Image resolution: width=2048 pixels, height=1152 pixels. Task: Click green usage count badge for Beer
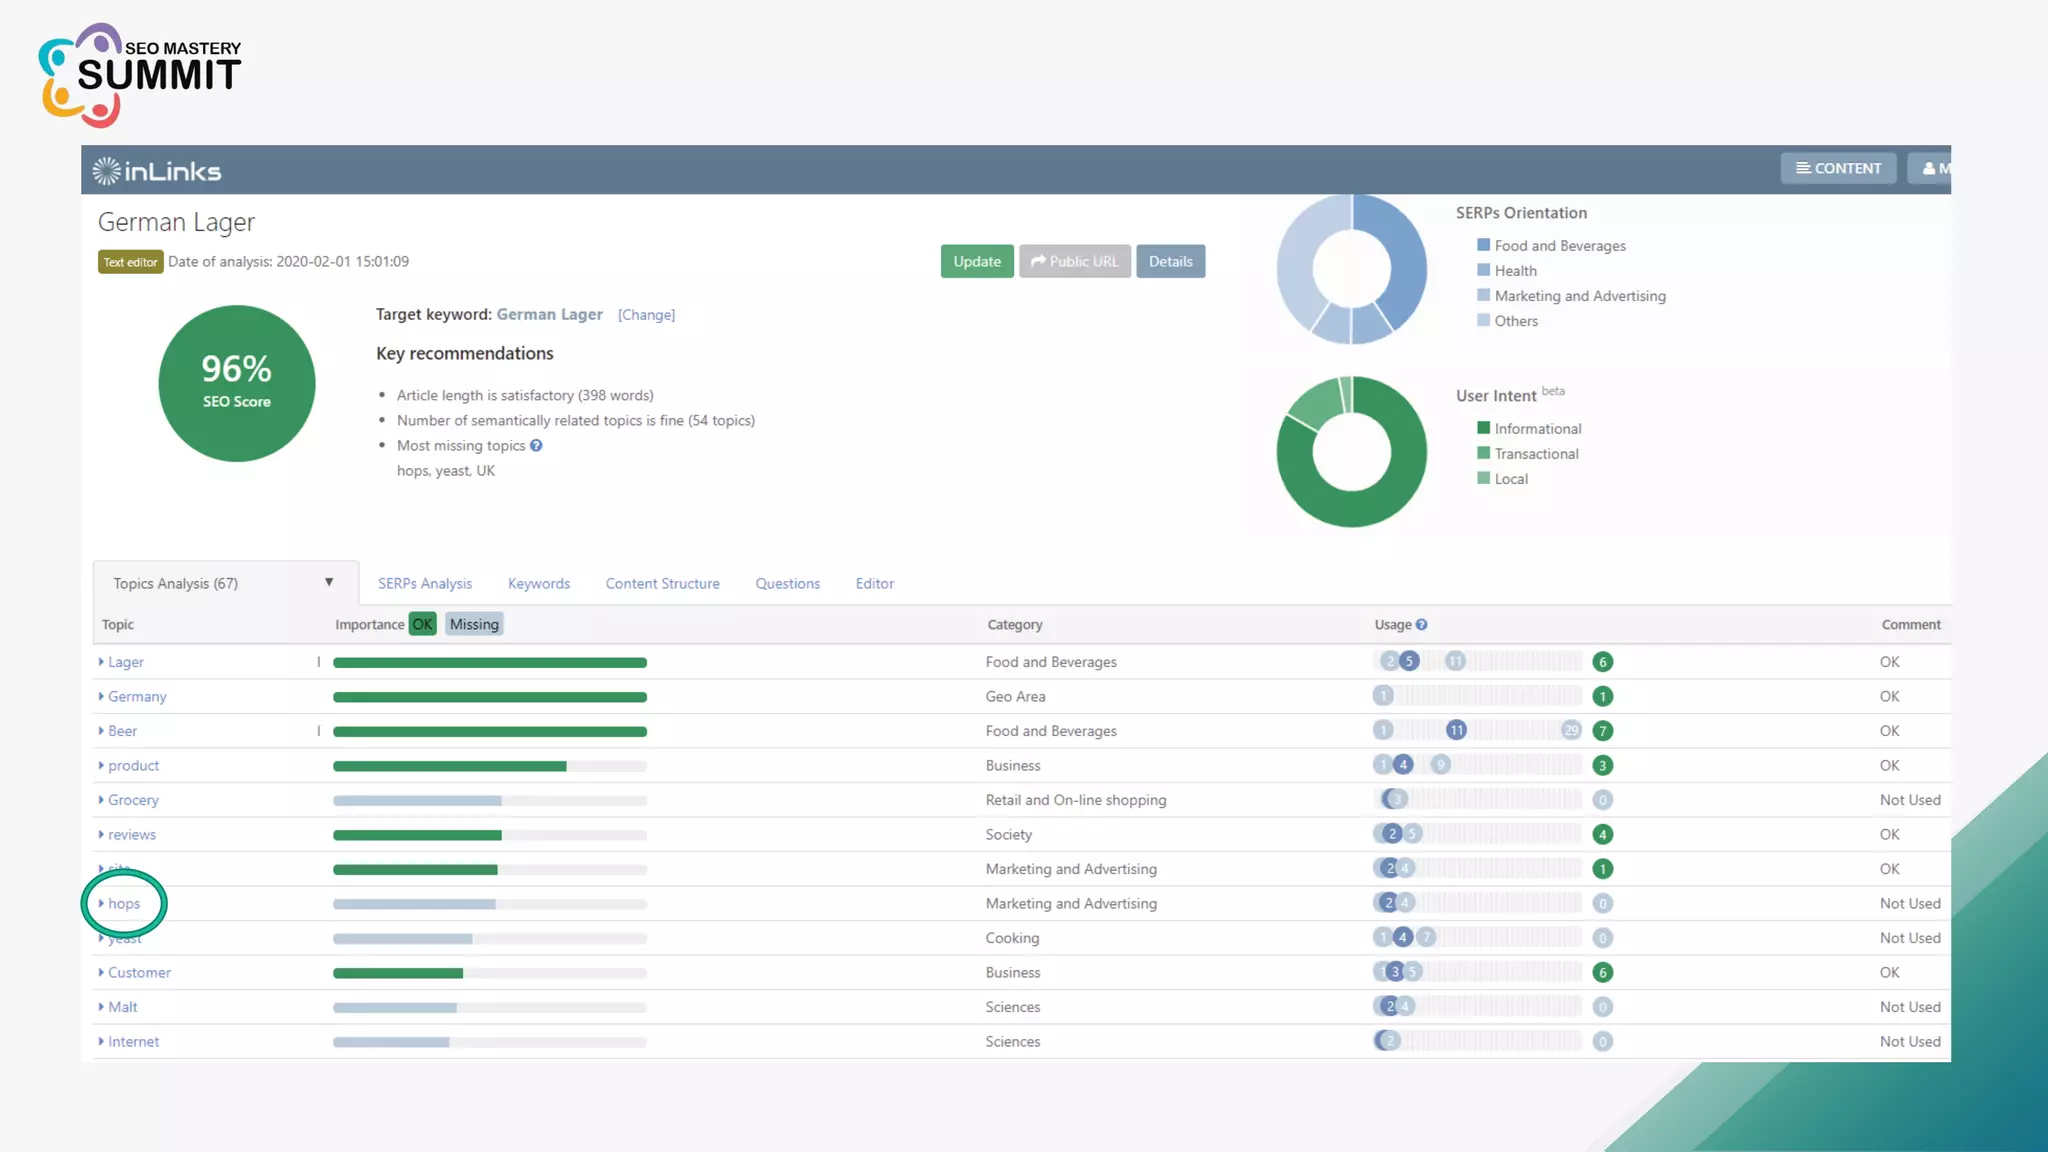tap(1602, 731)
